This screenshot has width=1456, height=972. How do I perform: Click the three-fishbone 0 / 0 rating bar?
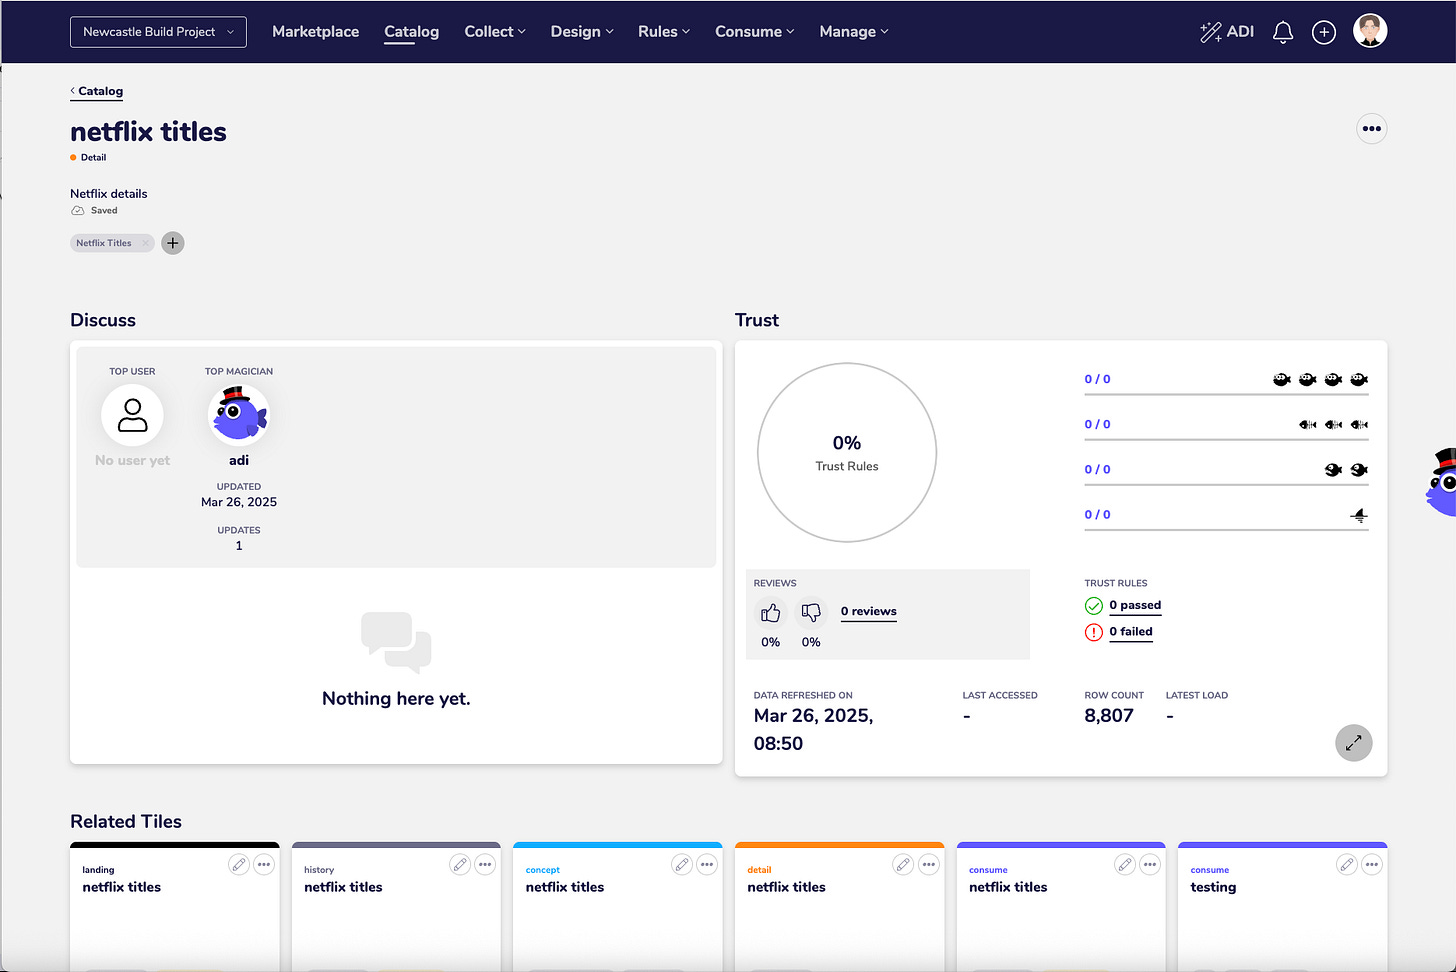point(1226,427)
